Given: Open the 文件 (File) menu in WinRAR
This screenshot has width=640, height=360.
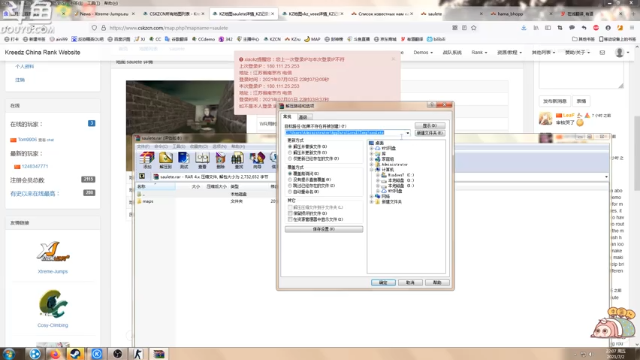Looking at the screenshot, I should 143,146.
